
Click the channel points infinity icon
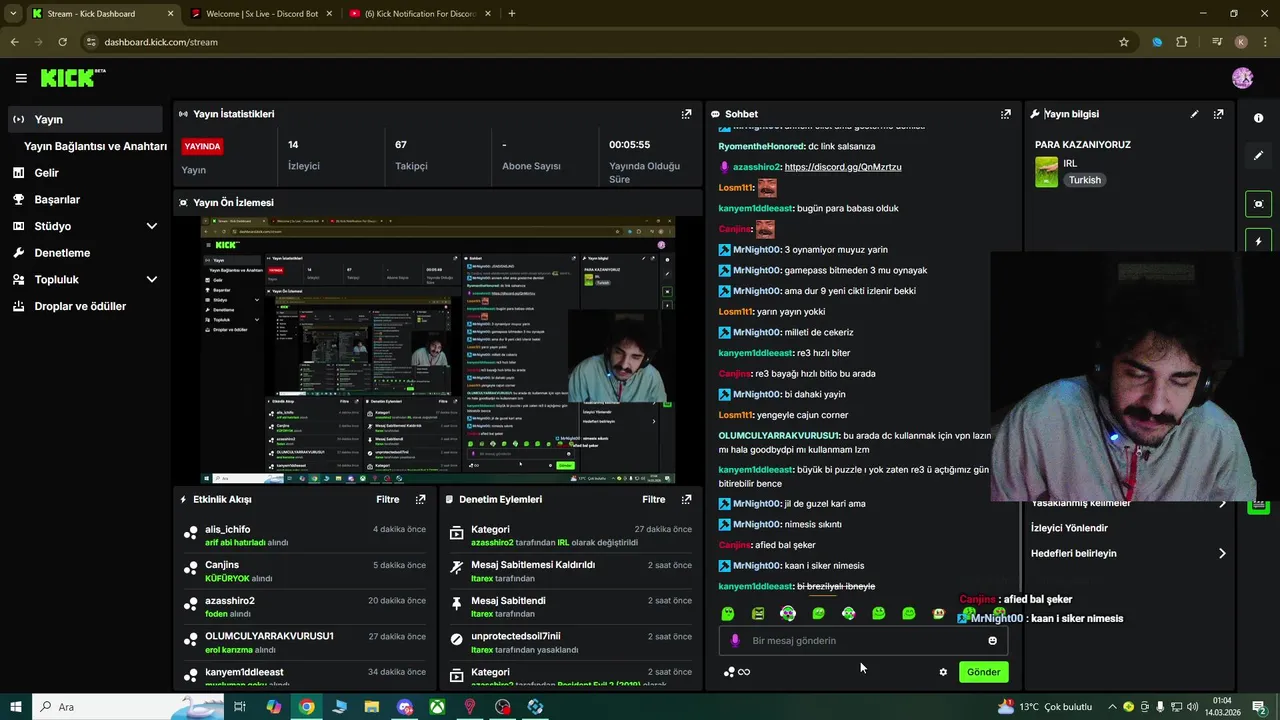[737, 672]
